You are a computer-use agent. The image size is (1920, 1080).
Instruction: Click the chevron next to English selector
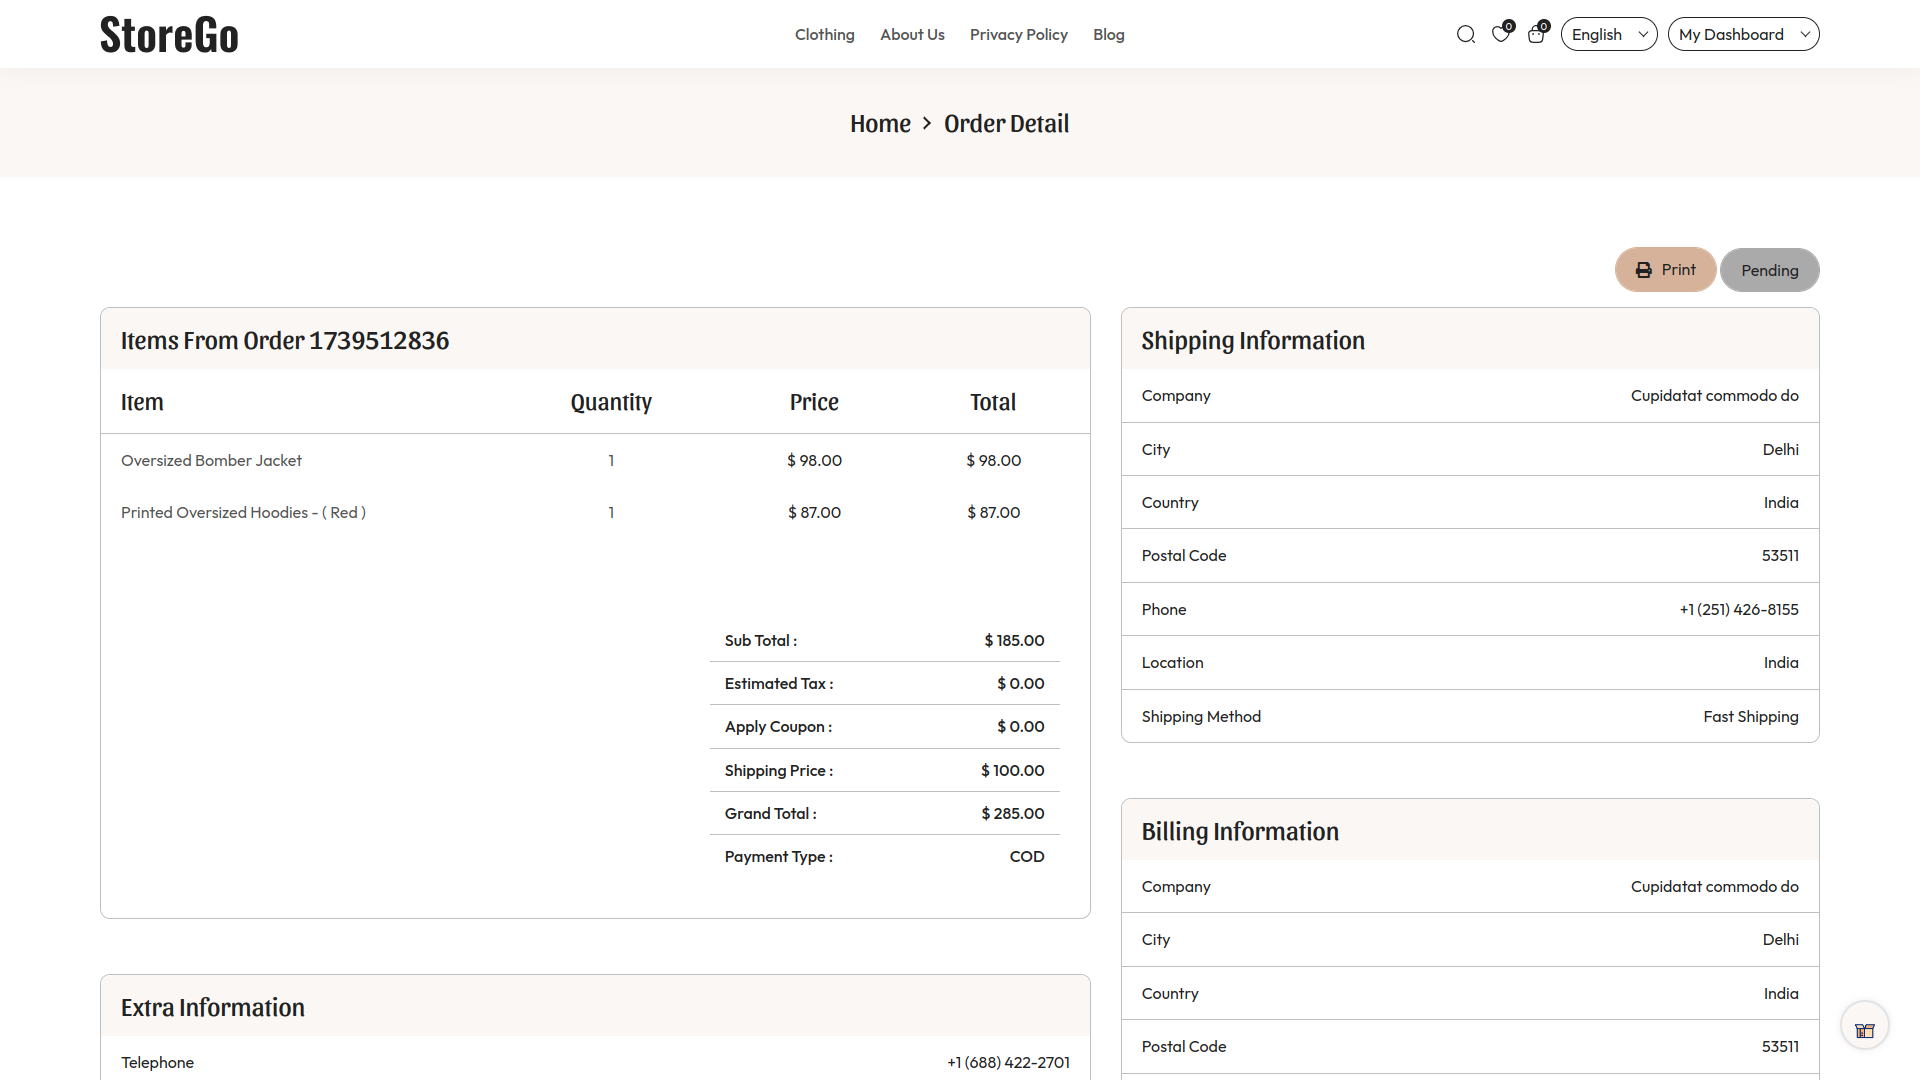coord(1641,33)
